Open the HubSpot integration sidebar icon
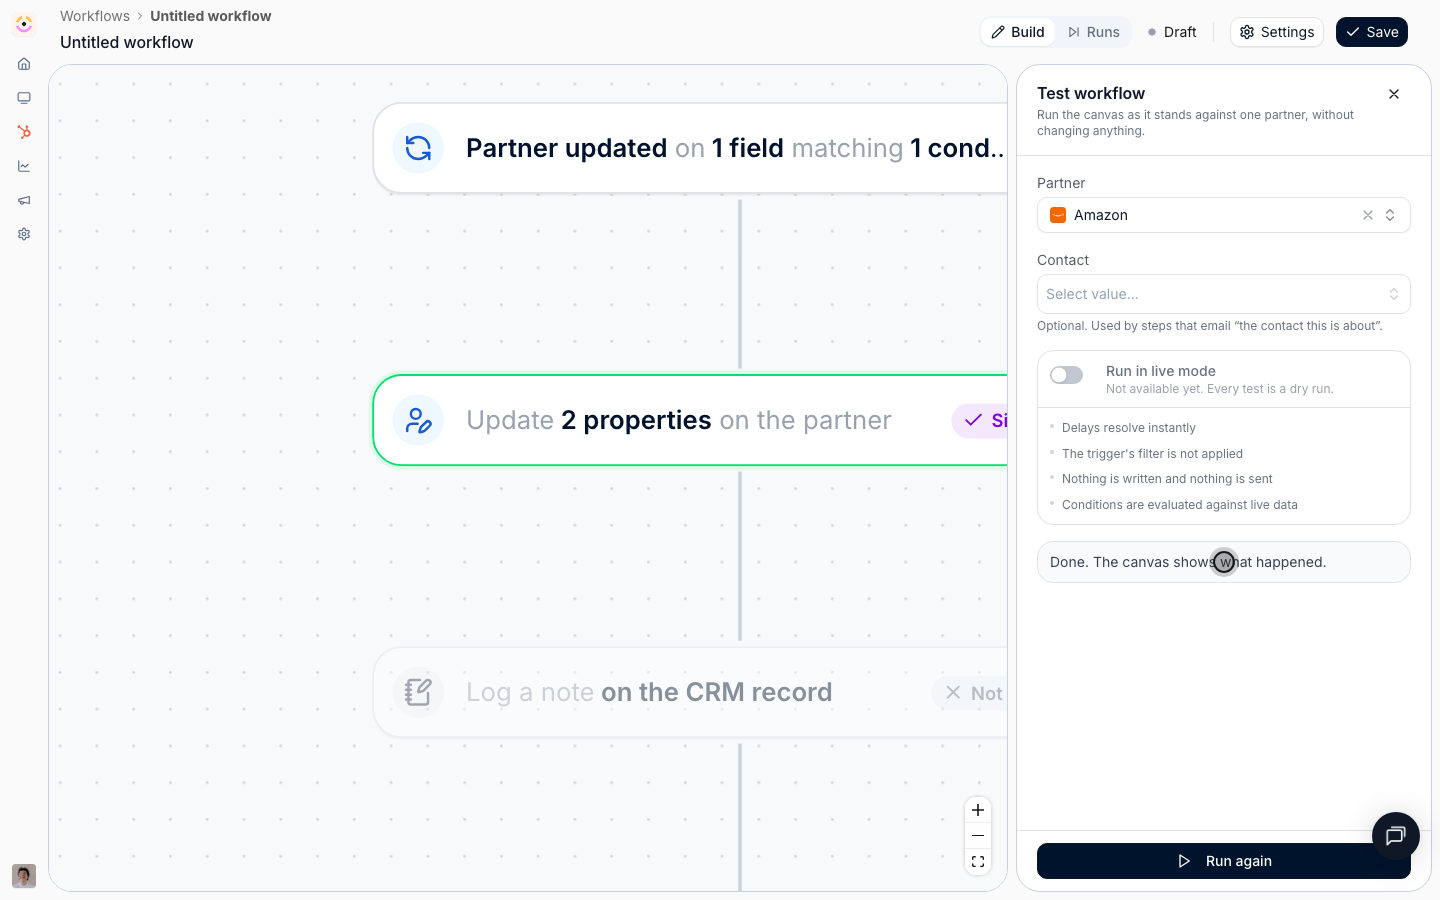This screenshot has width=1440, height=900. (24, 132)
